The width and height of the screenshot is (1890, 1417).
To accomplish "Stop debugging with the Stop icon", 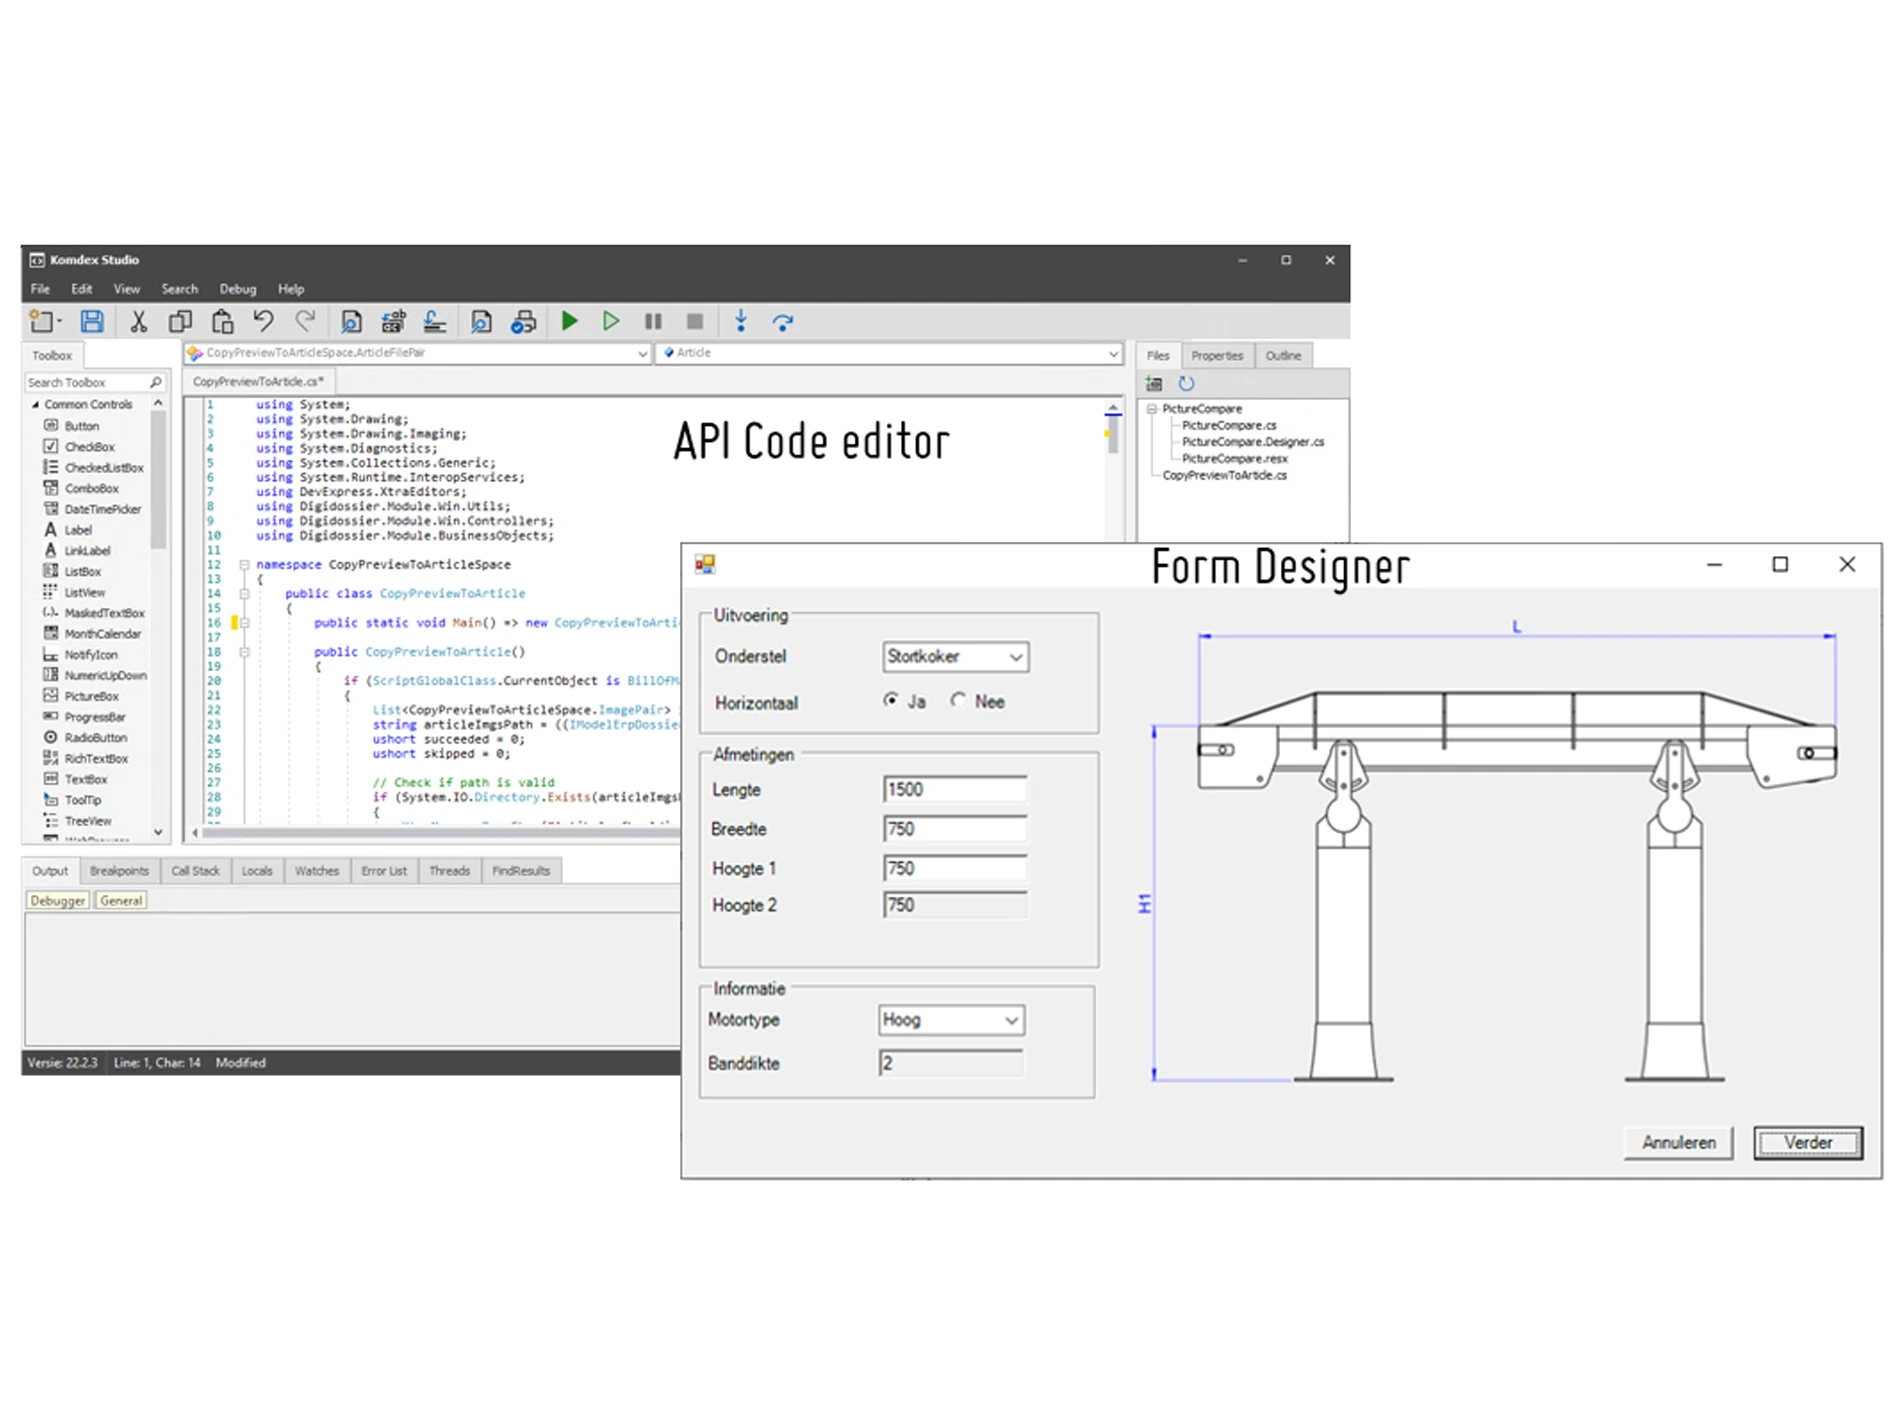I will tap(694, 321).
